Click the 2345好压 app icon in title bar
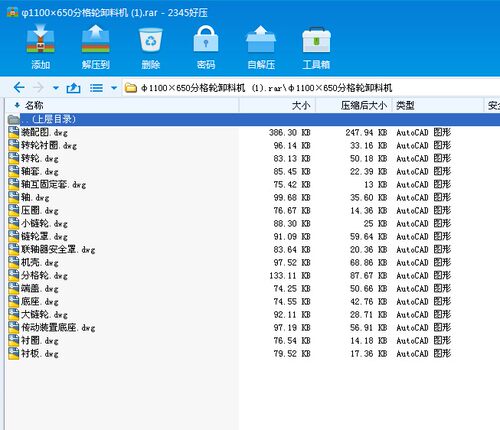The height and width of the screenshot is (430, 500). coord(12,12)
